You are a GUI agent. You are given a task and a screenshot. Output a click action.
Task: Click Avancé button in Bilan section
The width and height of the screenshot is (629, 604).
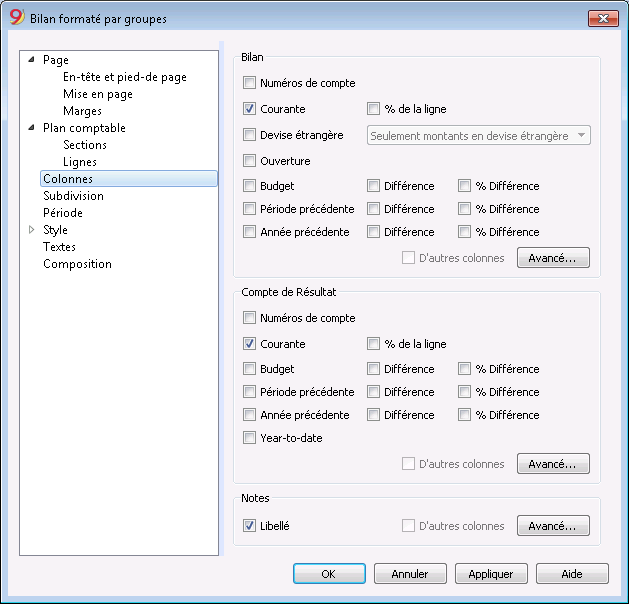[553, 257]
